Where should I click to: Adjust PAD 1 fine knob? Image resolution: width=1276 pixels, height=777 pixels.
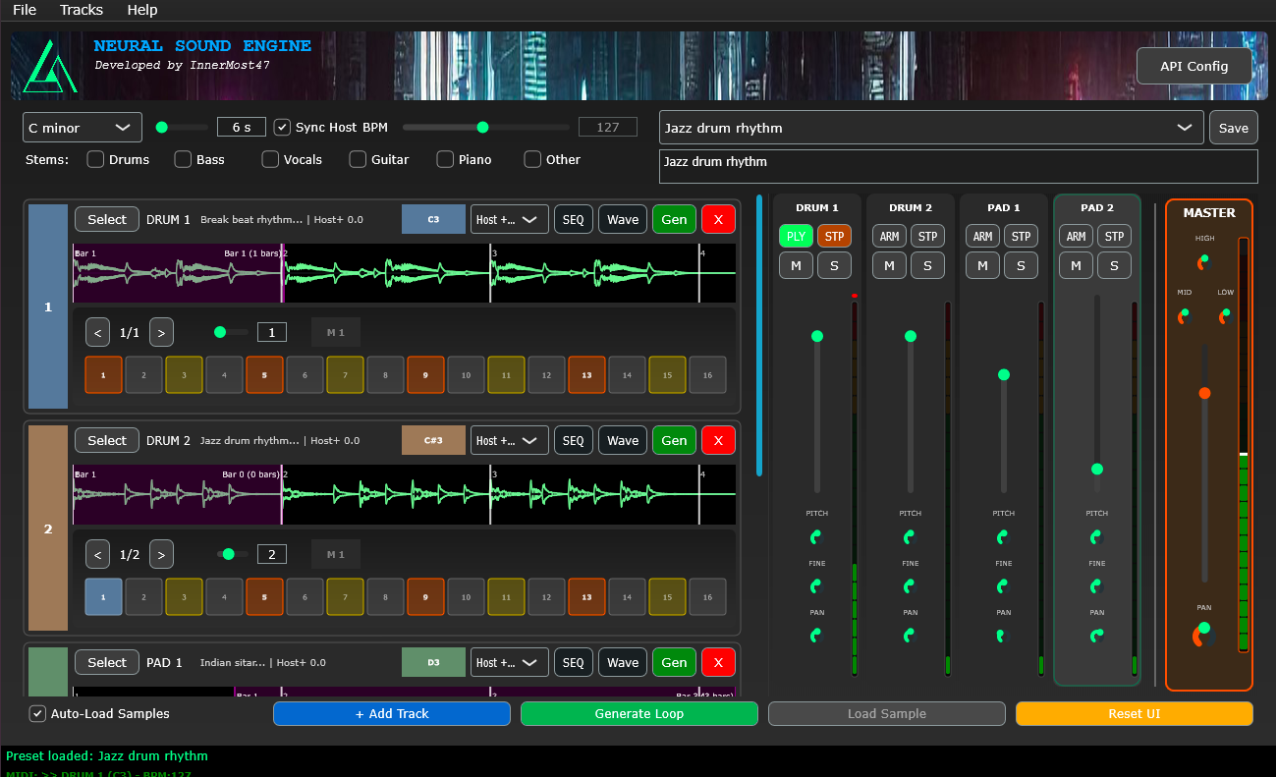[x=1003, y=586]
